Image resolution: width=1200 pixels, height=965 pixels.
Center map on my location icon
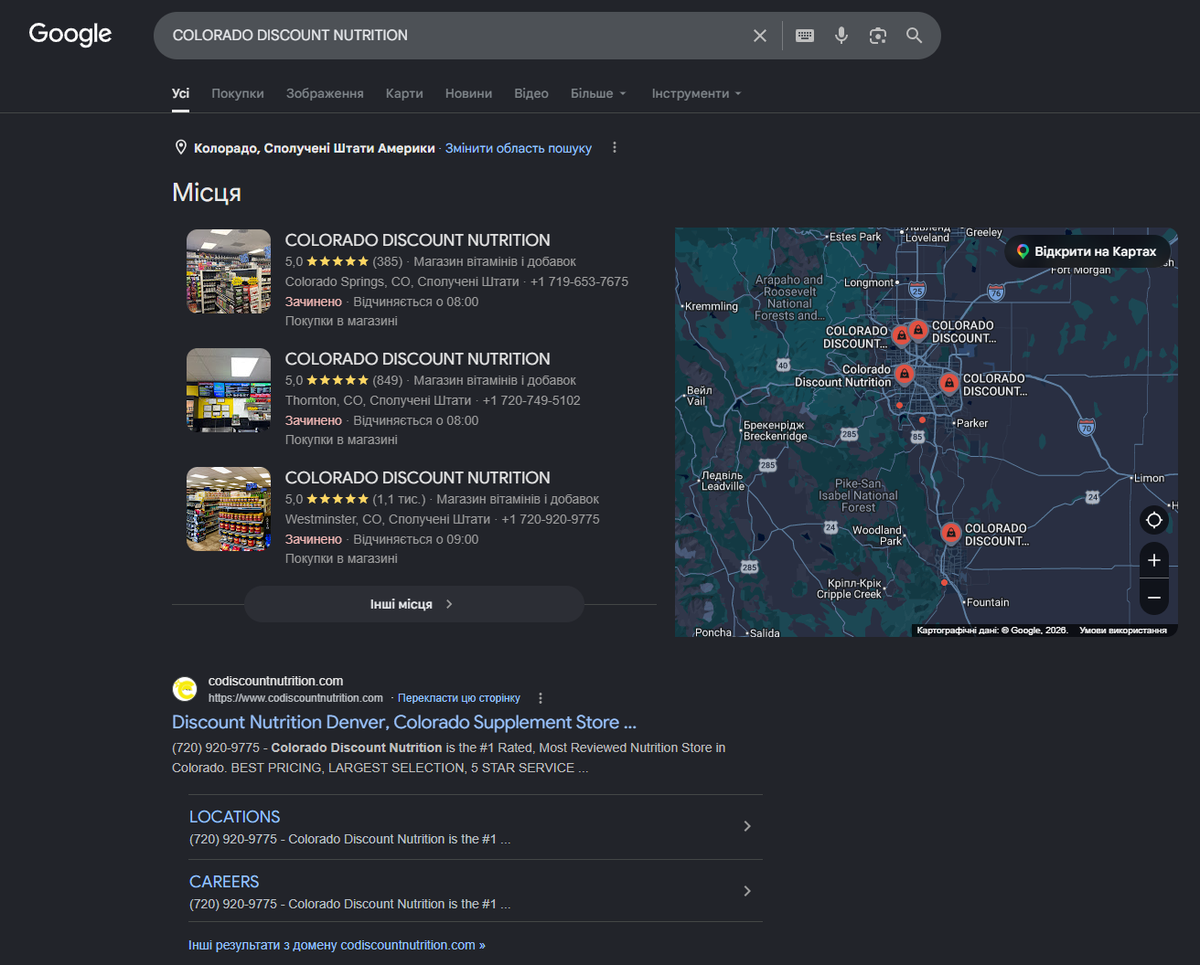click(x=1154, y=520)
